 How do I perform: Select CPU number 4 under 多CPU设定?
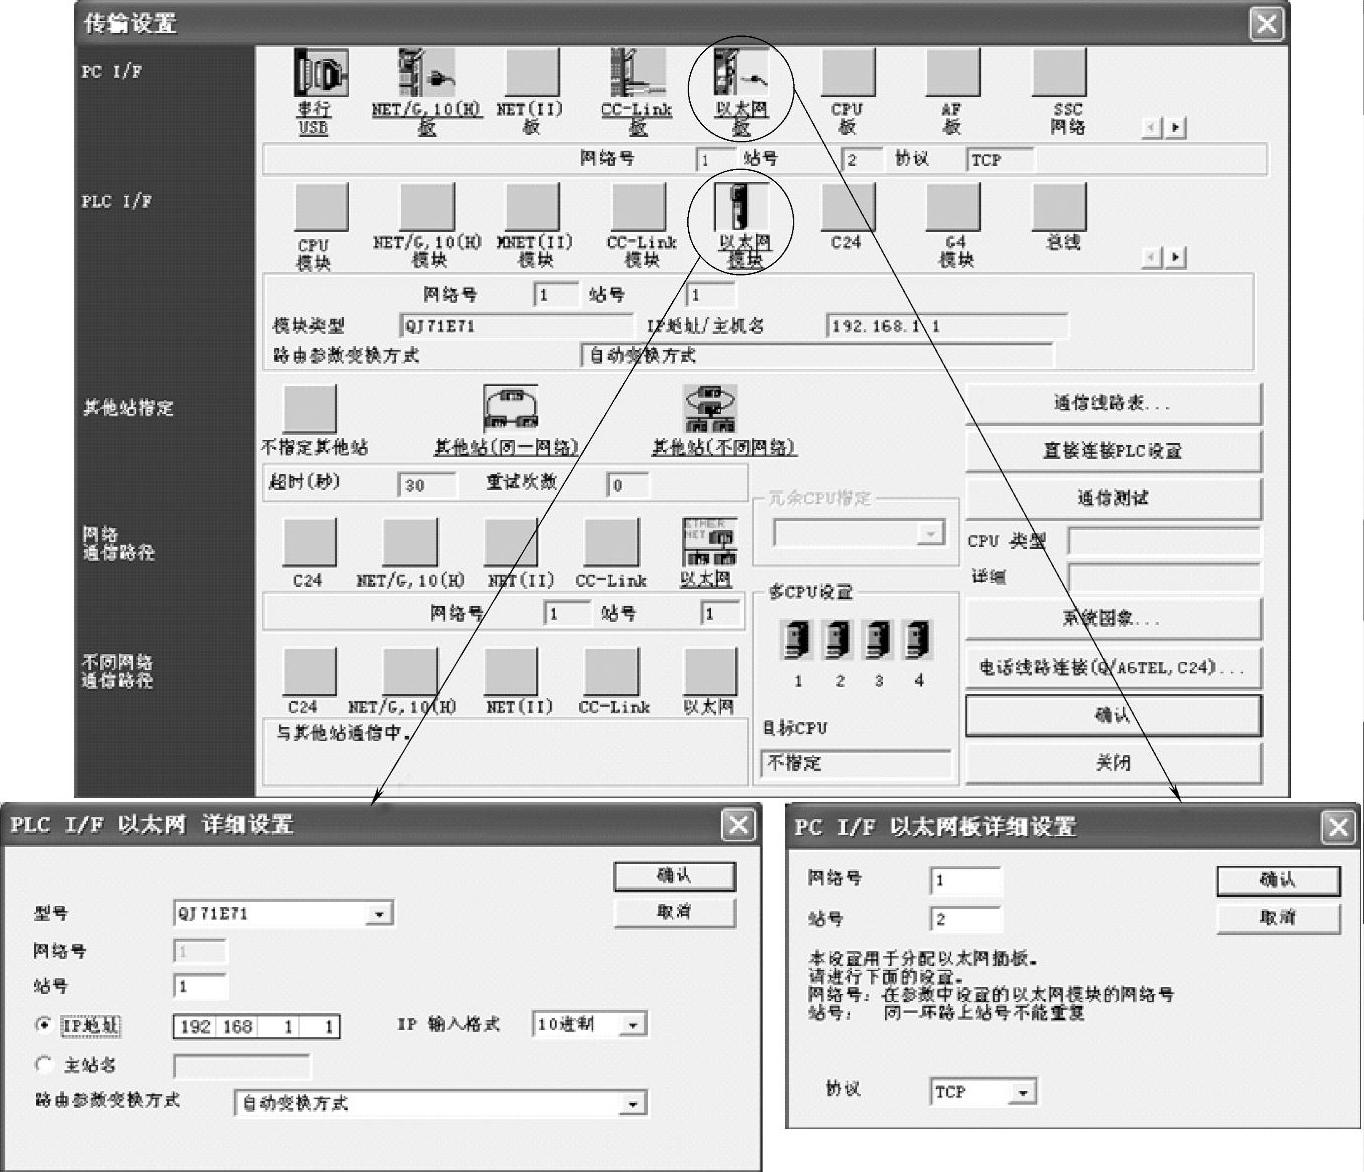point(917,640)
